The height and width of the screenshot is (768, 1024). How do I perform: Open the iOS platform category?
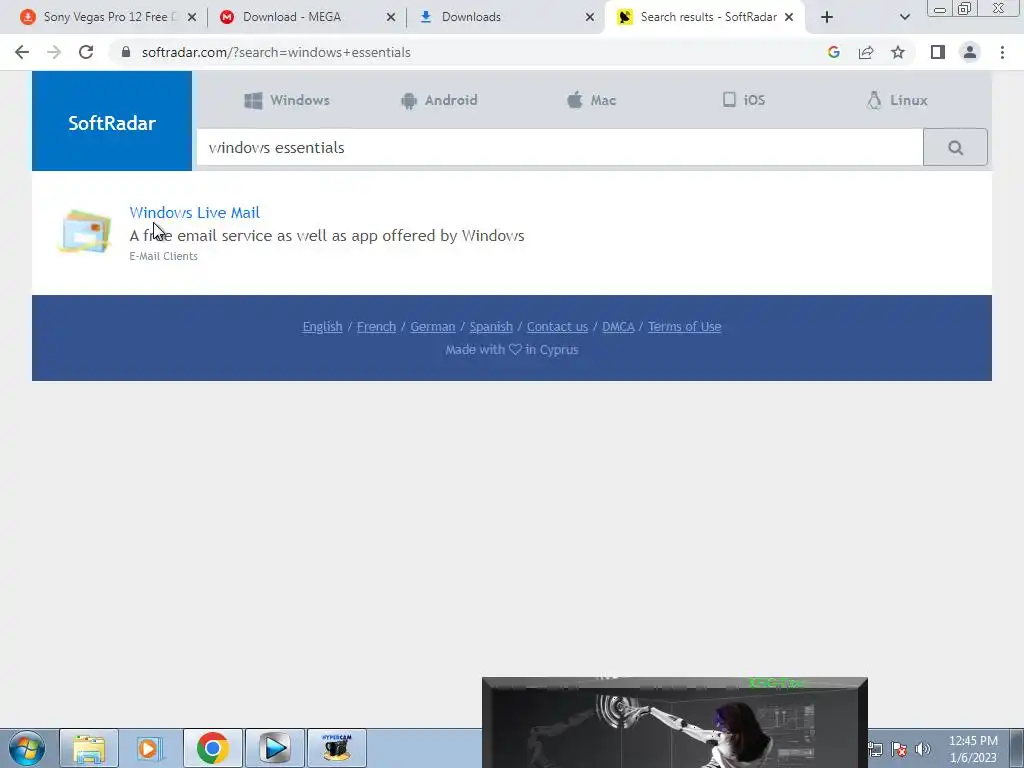pyautogui.click(x=744, y=100)
